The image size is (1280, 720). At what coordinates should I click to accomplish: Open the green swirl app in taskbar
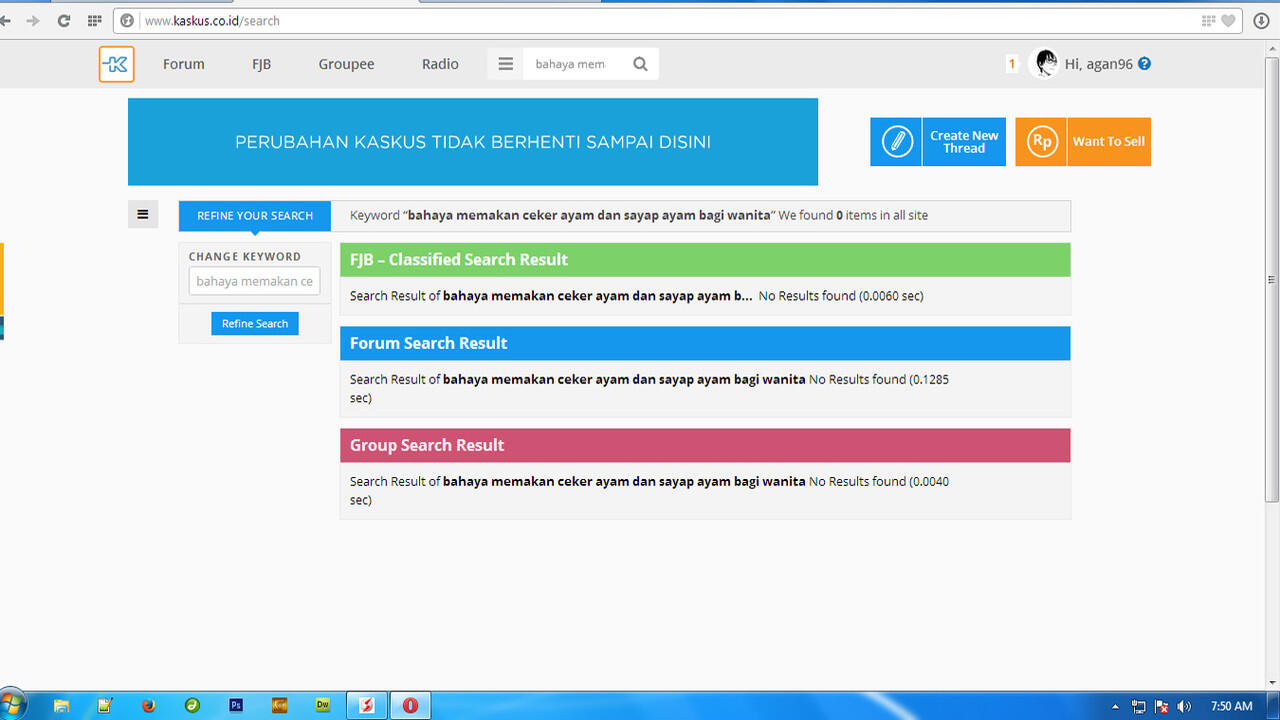193,705
